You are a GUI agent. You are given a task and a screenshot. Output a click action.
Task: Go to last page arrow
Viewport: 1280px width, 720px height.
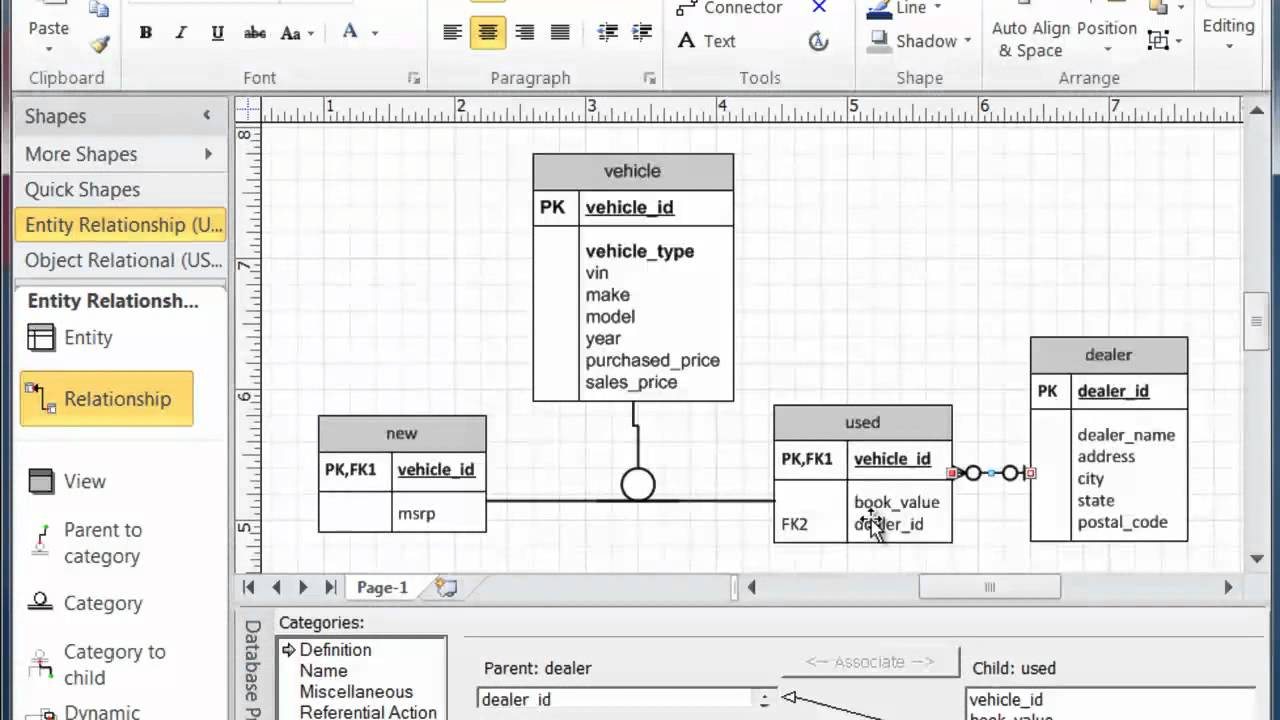[330, 587]
